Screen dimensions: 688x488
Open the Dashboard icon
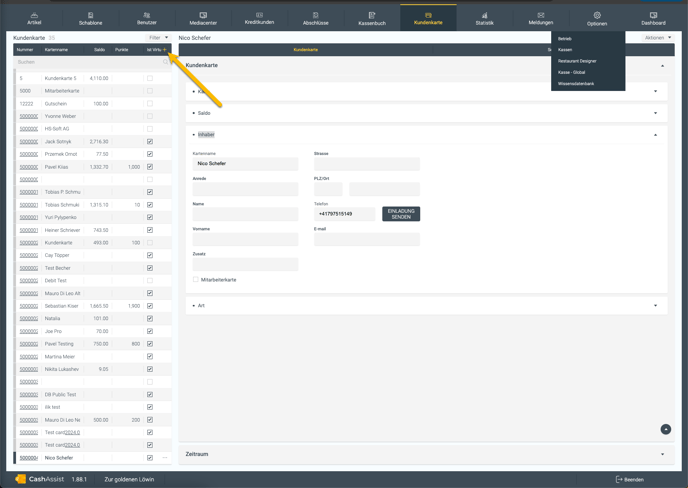pyautogui.click(x=653, y=15)
